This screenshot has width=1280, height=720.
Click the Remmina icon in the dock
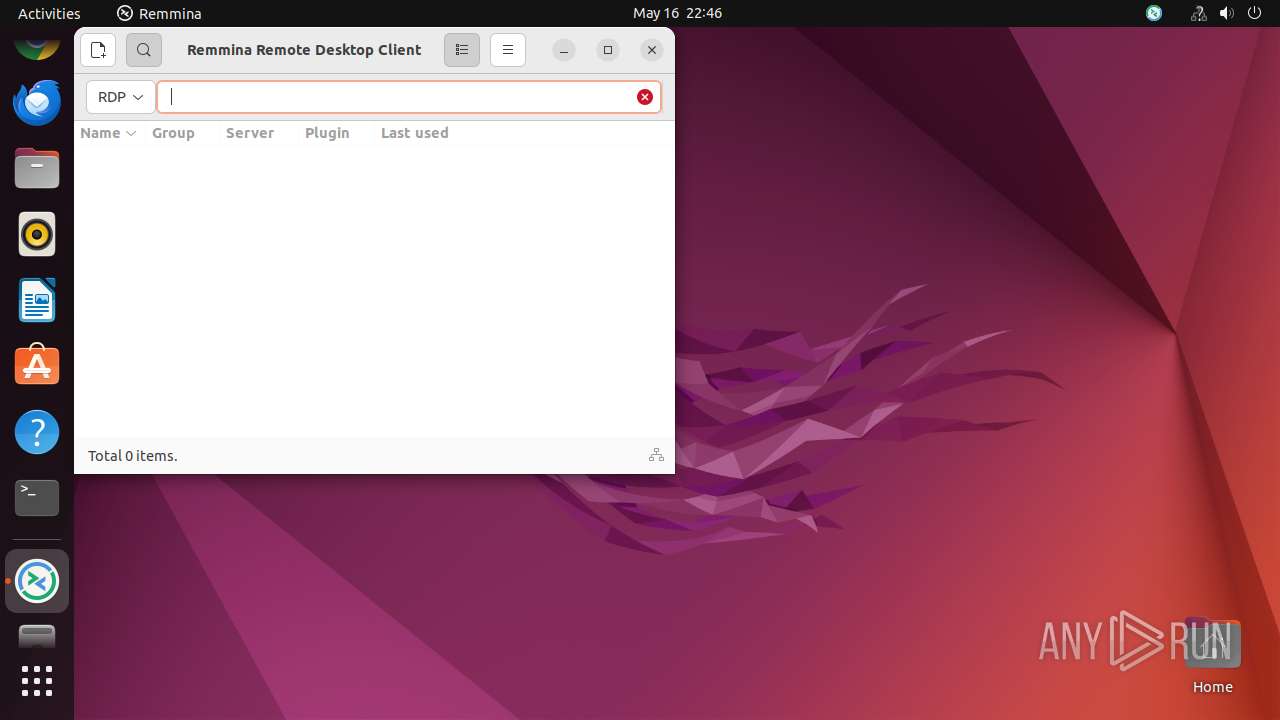(x=37, y=581)
